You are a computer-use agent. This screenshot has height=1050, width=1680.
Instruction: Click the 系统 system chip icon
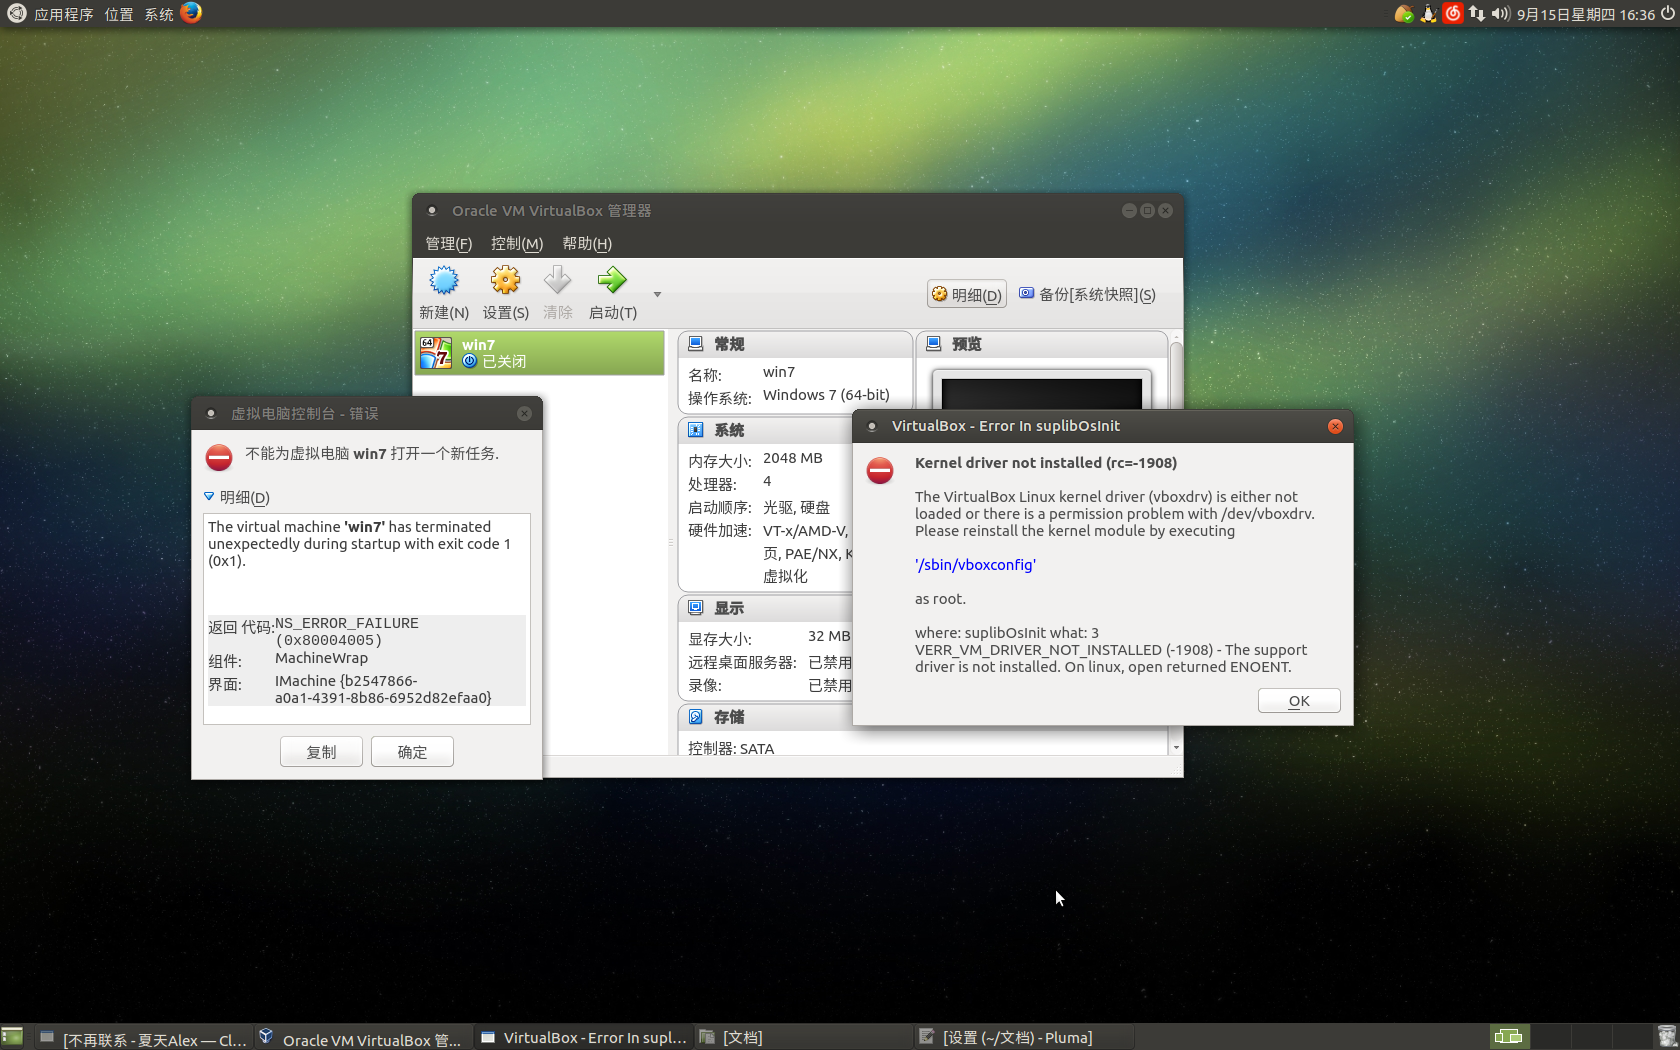[696, 430]
